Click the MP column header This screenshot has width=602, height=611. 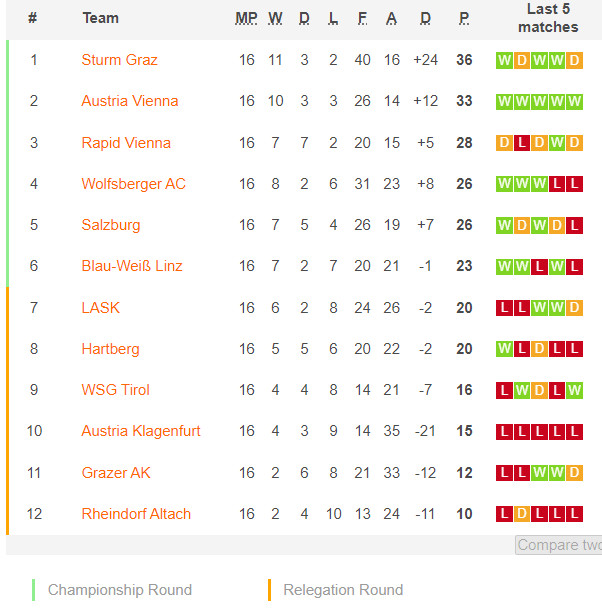point(246,18)
